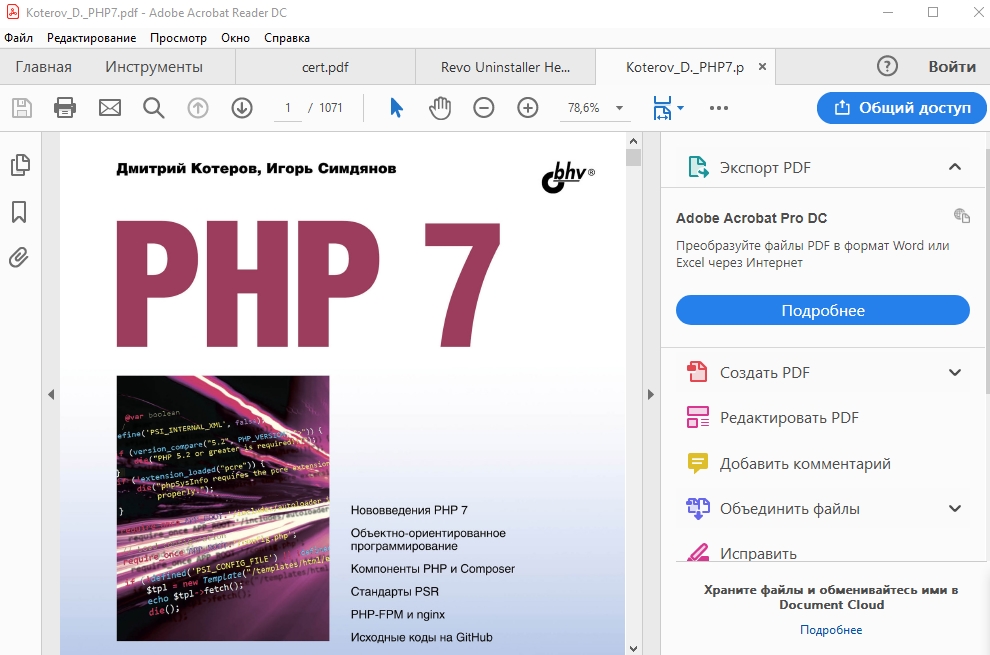Click the 1071 total pages text

331,108
